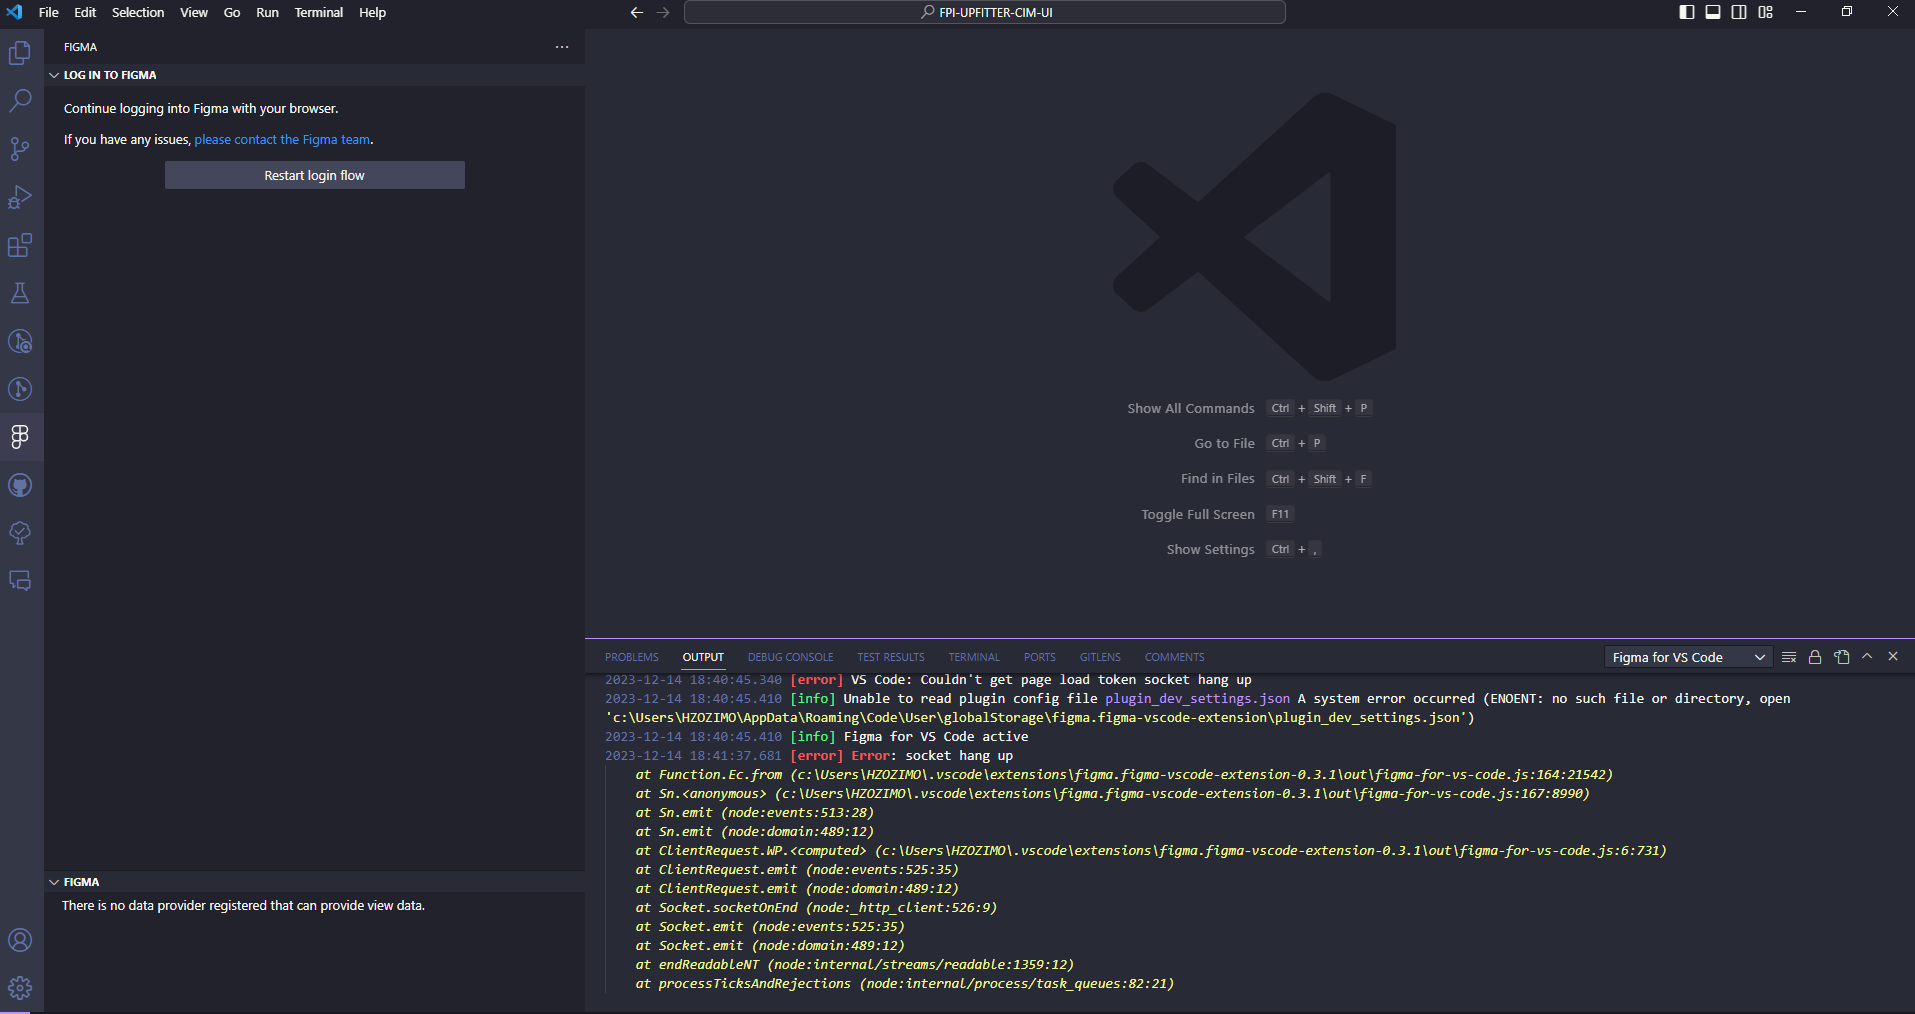This screenshot has width=1915, height=1014.
Task: Open the Go menu
Action: pos(232,12)
